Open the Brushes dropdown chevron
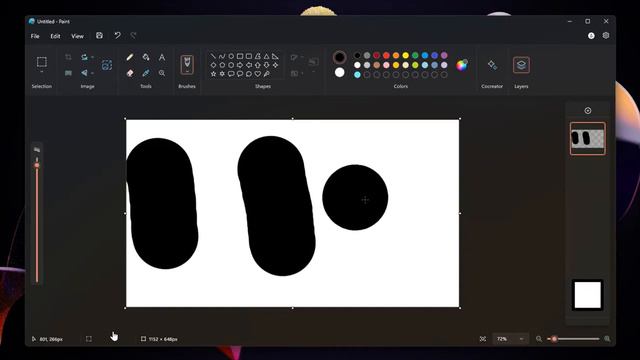Image resolution: width=640 pixels, height=360 pixels. click(x=187, y=72)
